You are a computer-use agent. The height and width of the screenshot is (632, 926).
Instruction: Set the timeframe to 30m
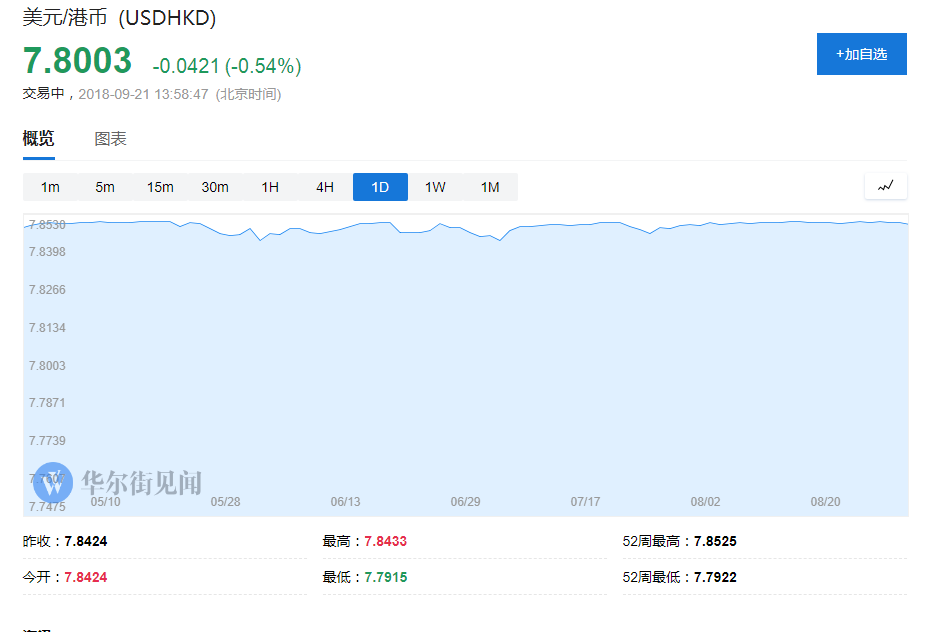[x=215, y=187]
